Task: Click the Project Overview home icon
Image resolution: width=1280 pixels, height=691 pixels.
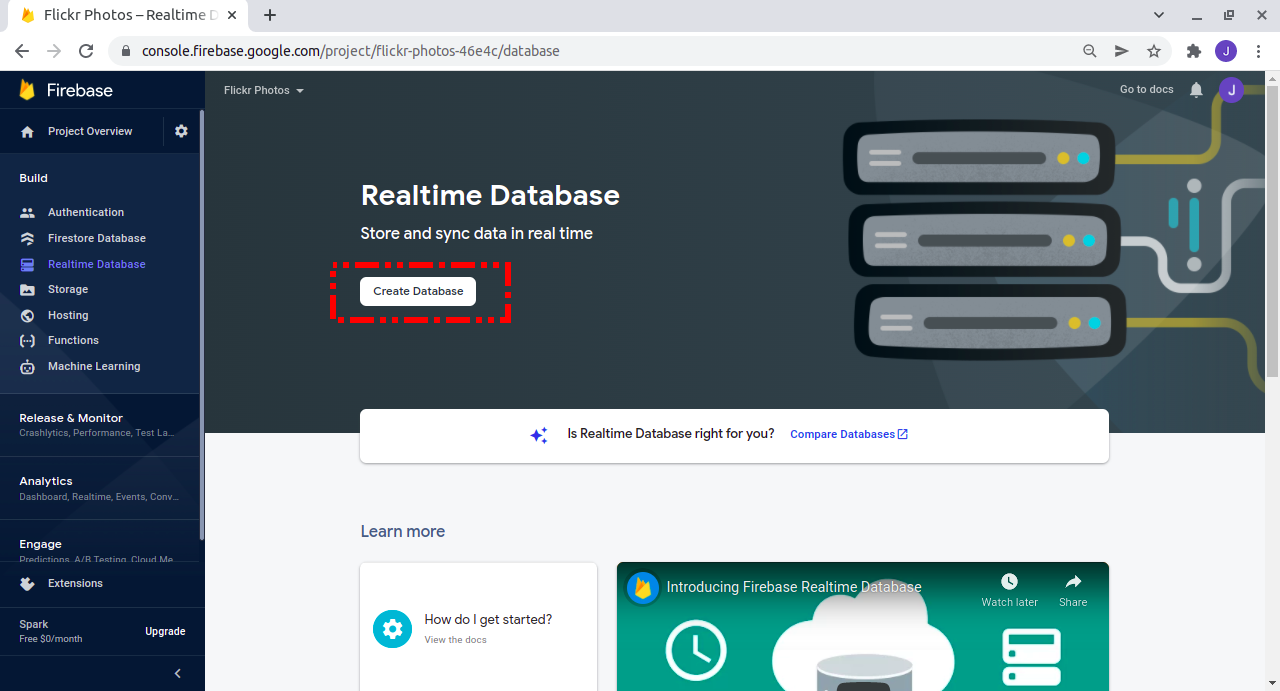Action: click(28, 131)
